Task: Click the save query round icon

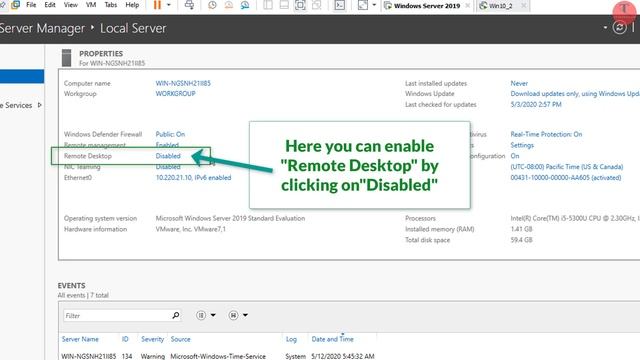Action: pyautogui.click(x=233, y=315)
